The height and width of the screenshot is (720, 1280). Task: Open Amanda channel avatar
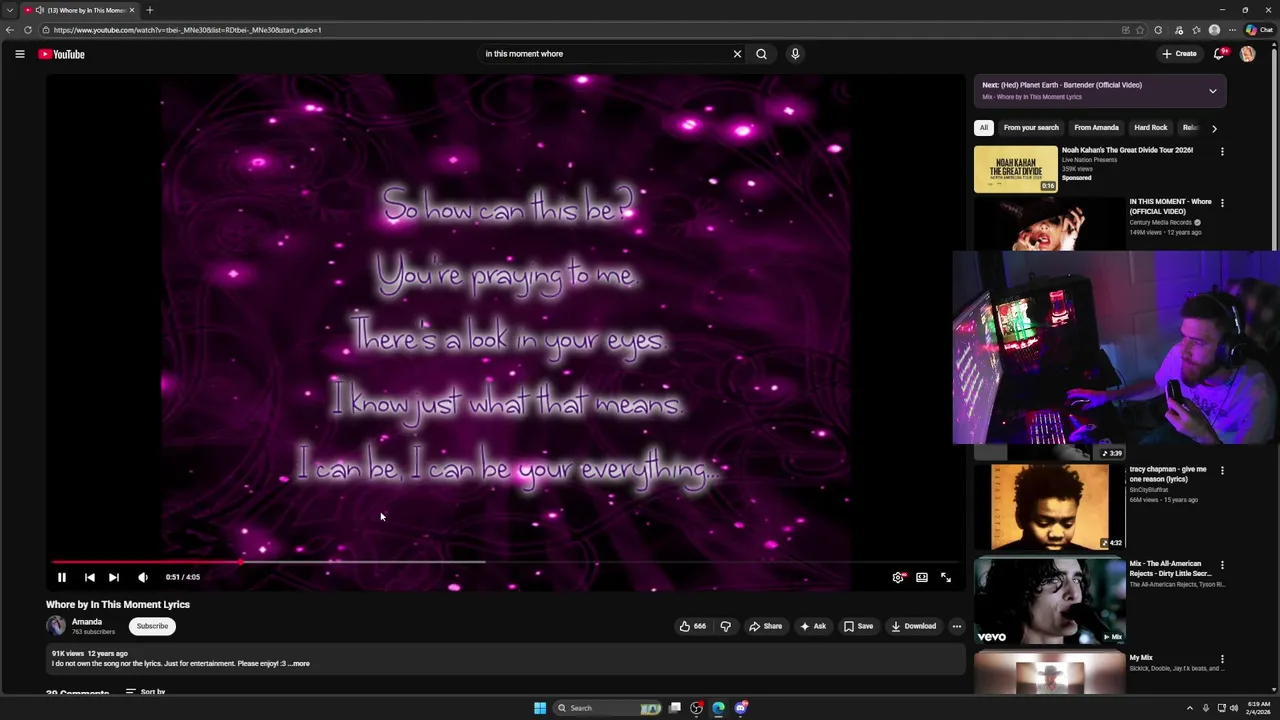coord(56,626)
